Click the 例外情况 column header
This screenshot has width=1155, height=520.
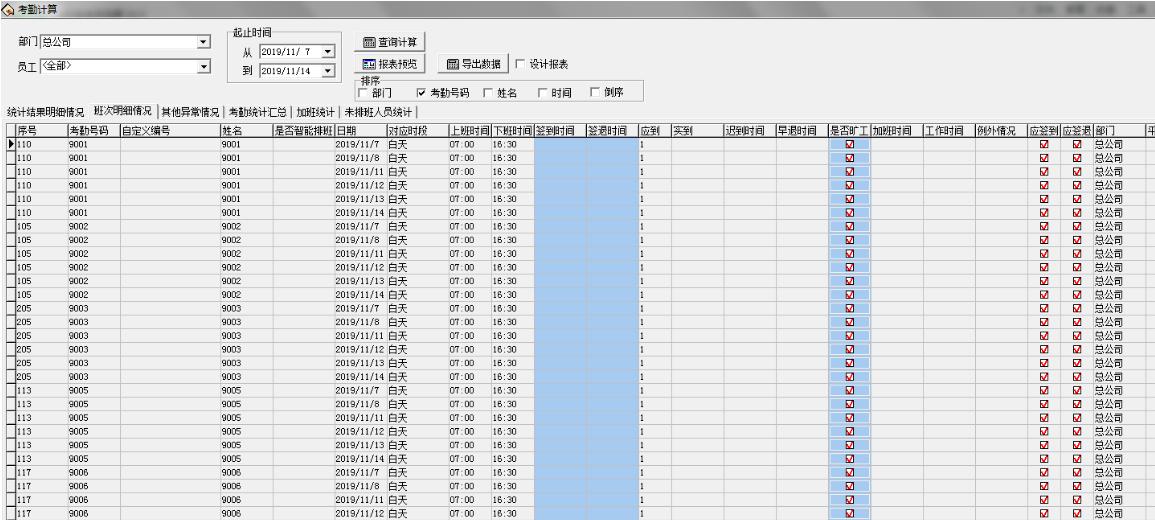pyautogui.click(x=1001, y=130)
